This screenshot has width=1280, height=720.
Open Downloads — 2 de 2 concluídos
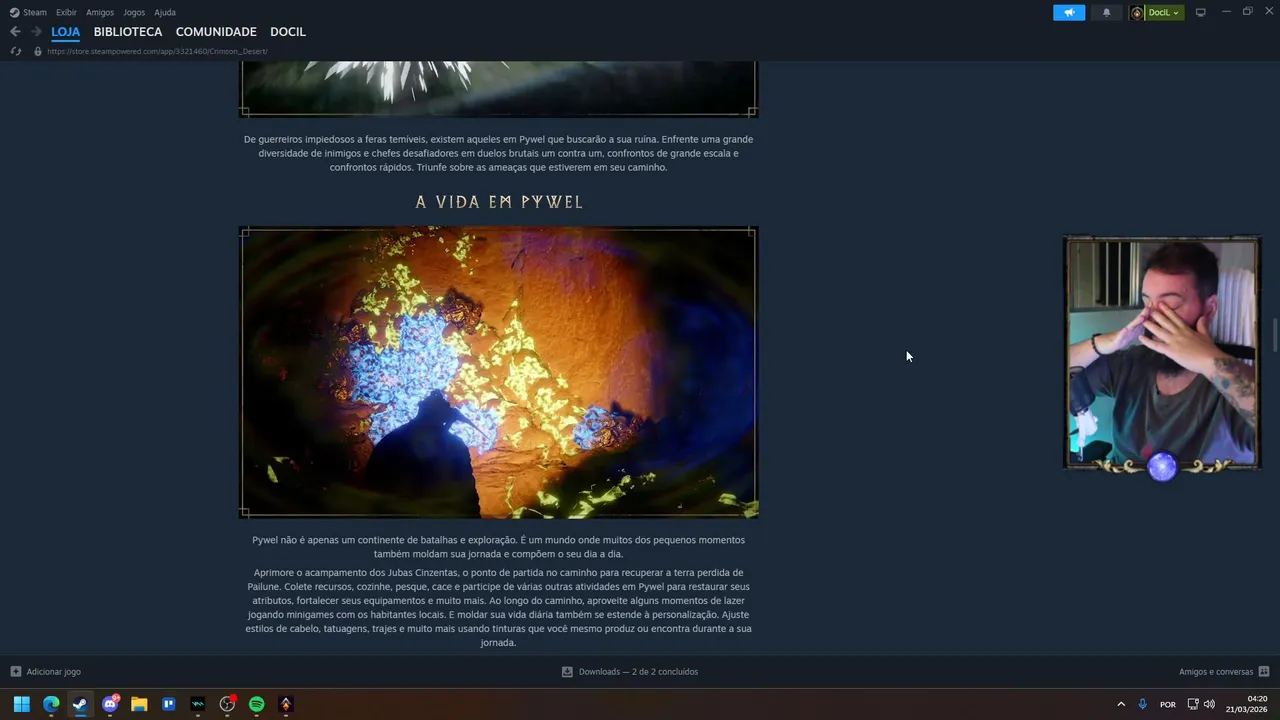click(638, 672)
